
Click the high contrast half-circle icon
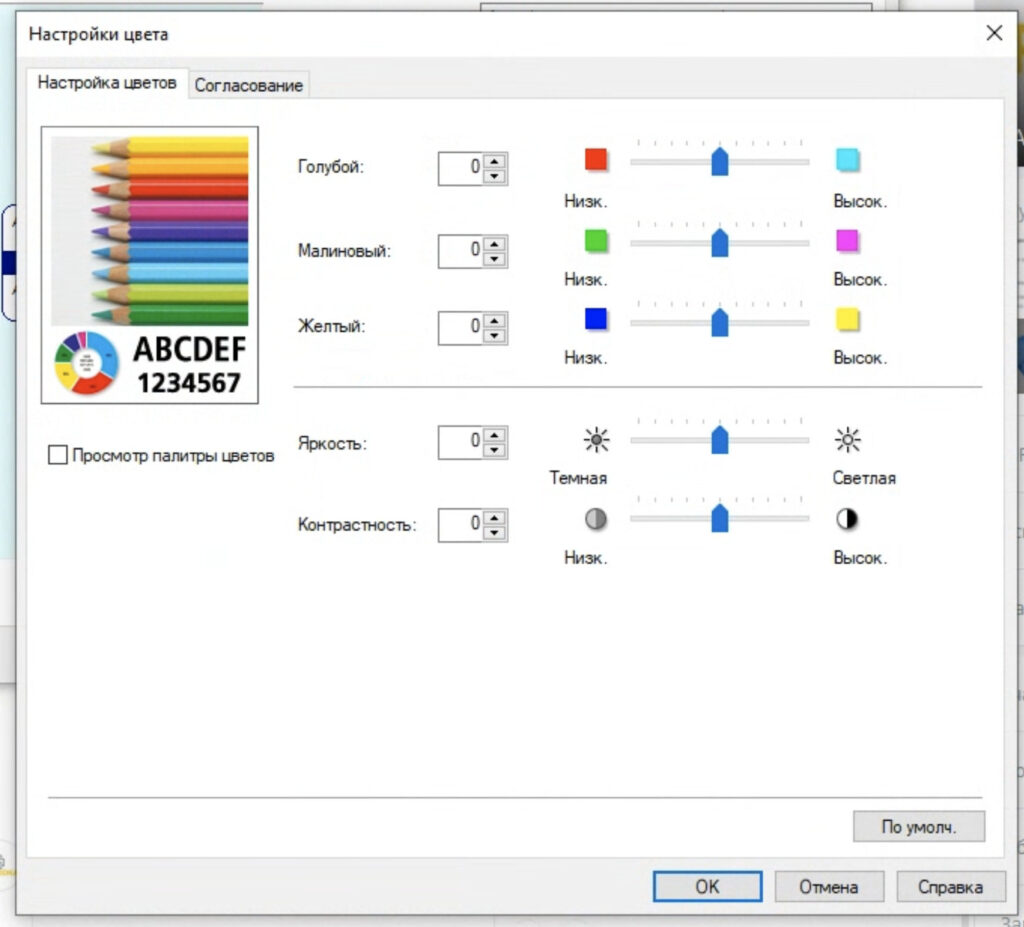pyautogui.click(x=847, y=519)
